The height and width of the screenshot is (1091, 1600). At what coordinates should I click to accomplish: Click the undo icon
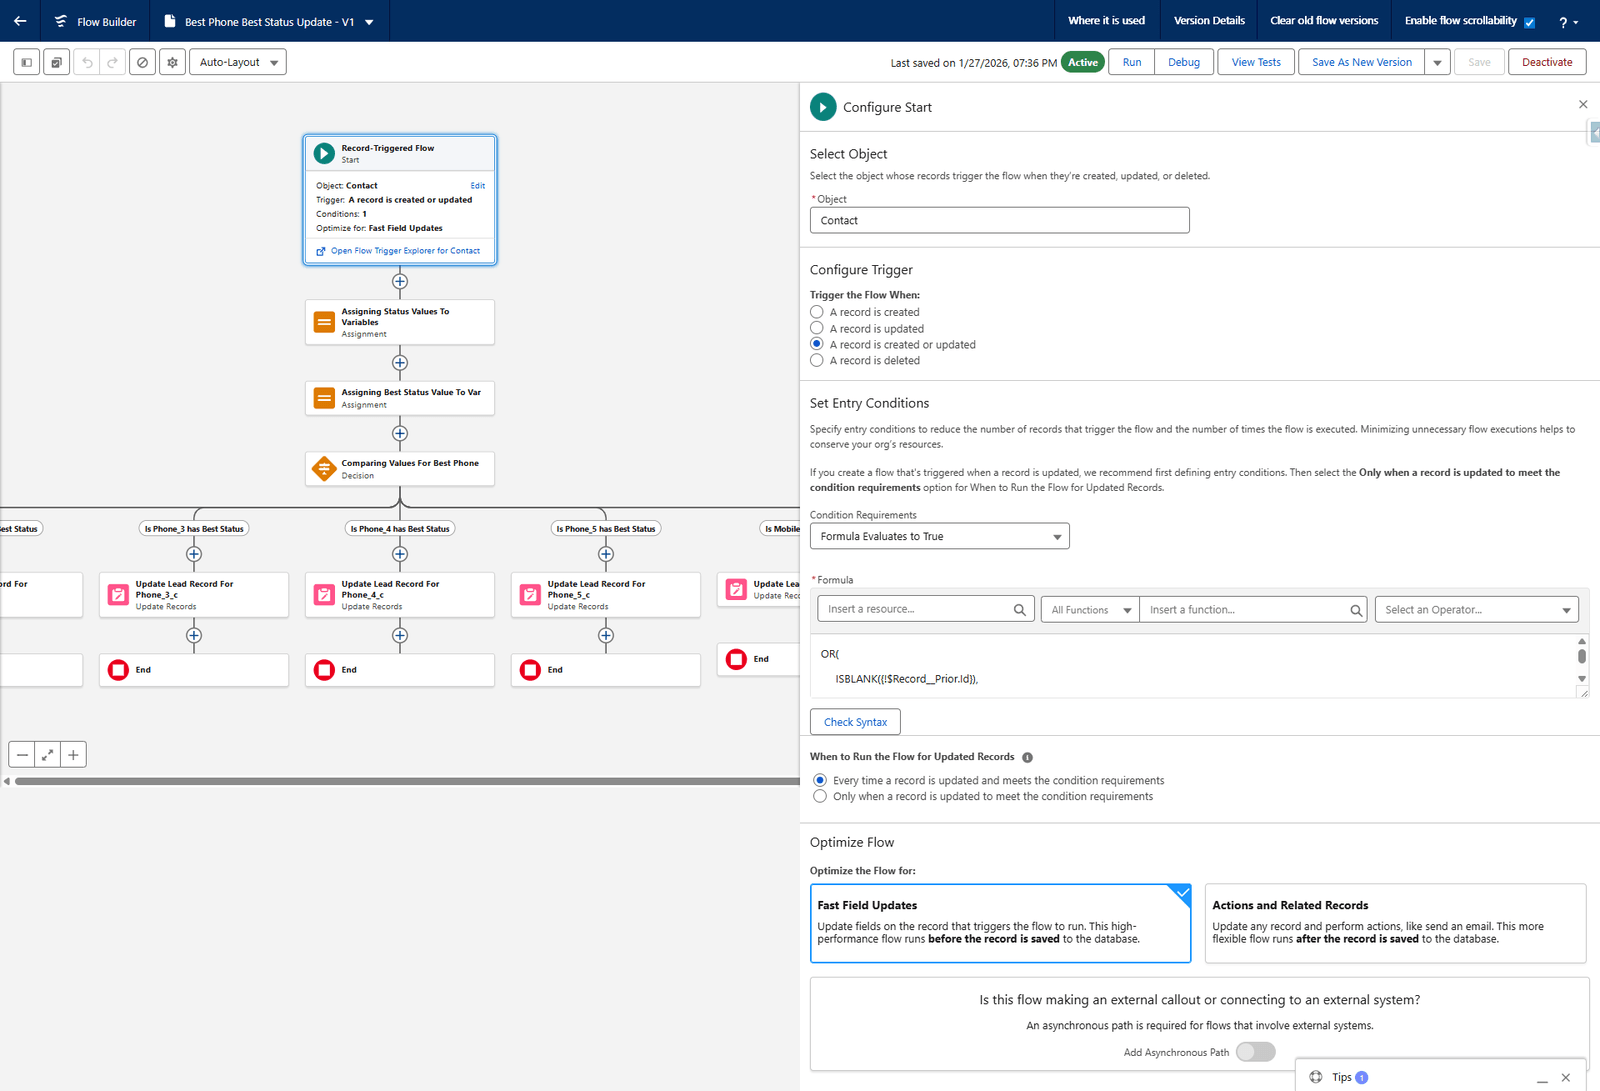click(87, 62)
